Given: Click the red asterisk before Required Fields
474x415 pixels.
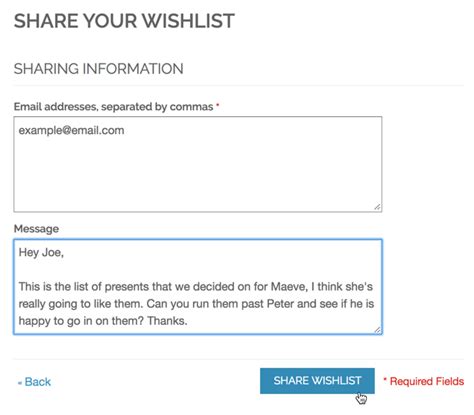Looking at the screenshot, I should [x=385, y=380].
